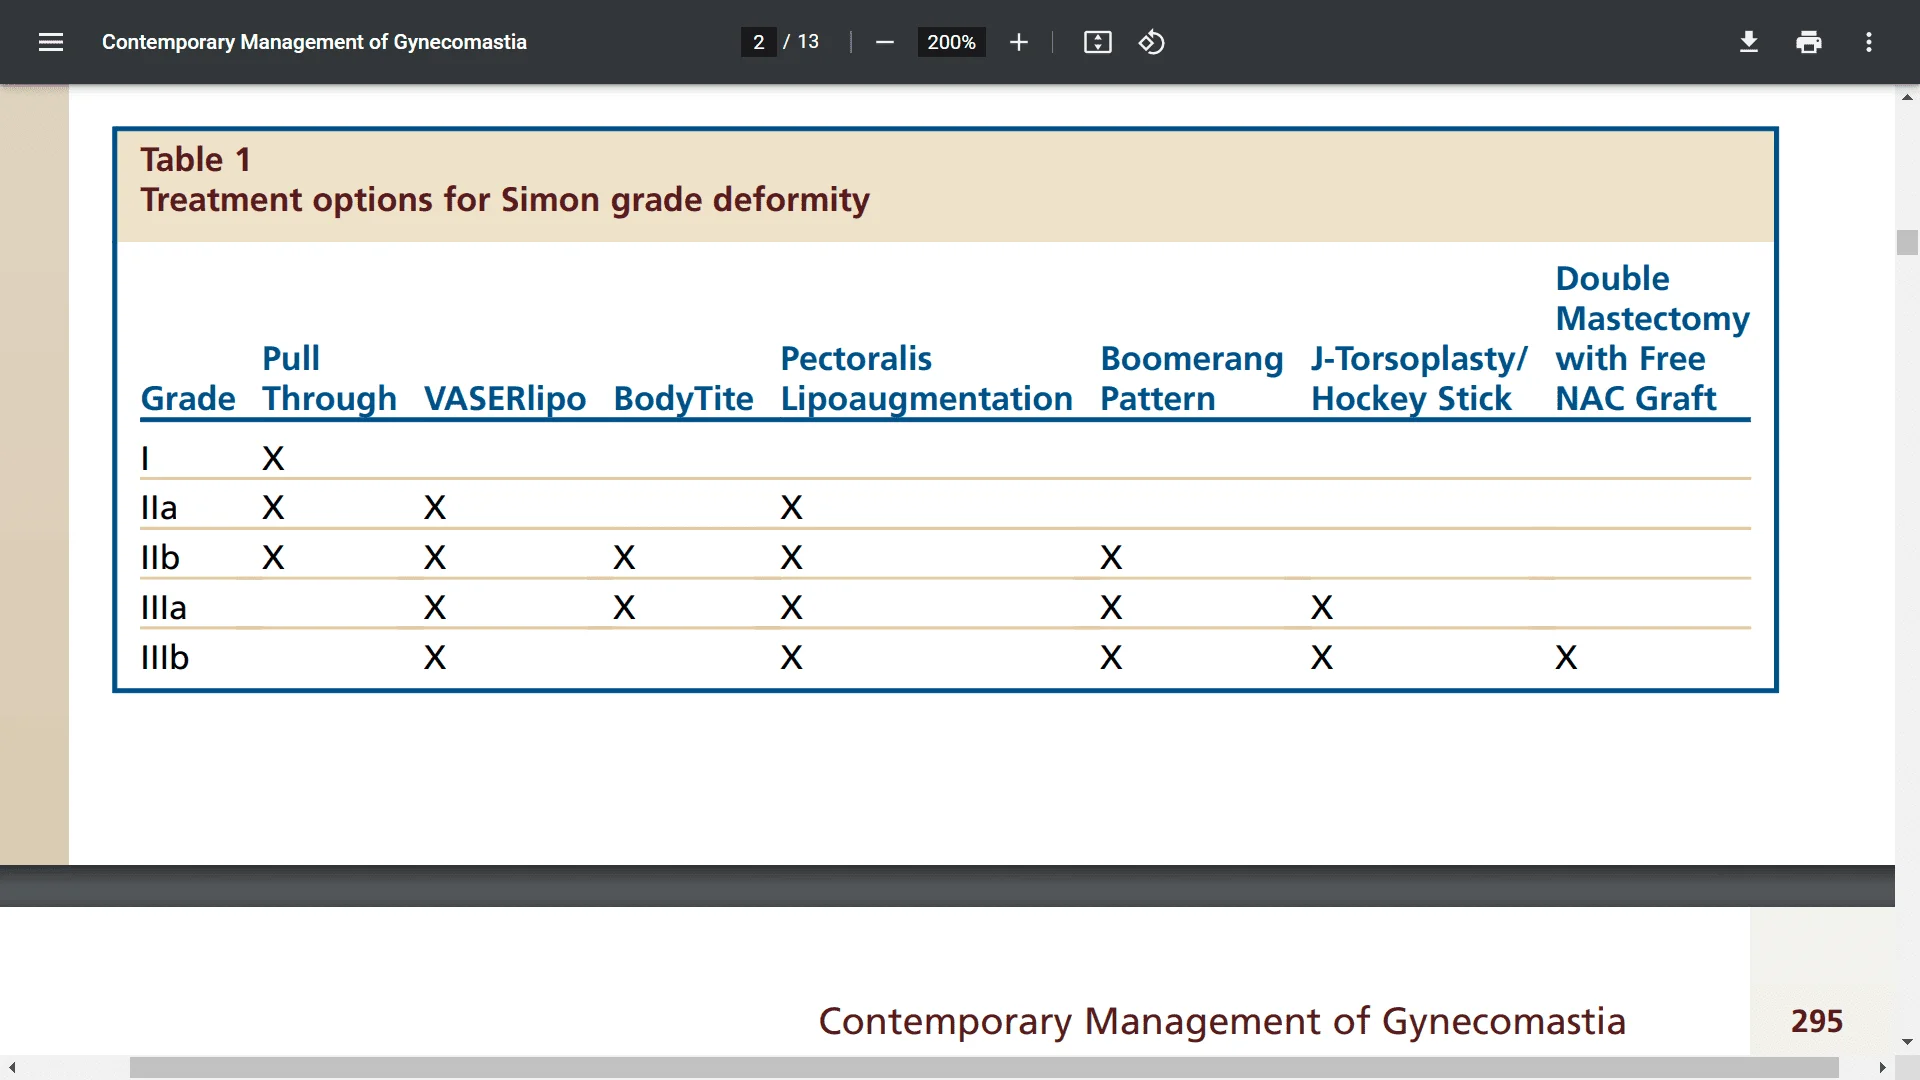This screenshot has width=1920, height=1080.
Task: Click the 'Pull Through' column header
Action: (329, 378)
